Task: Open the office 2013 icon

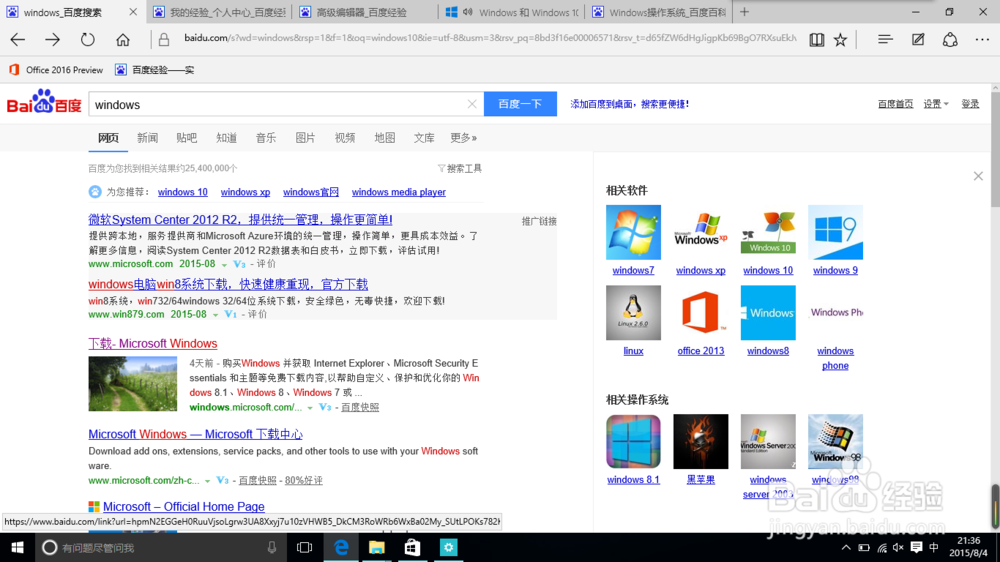Action: pyautogui.click(x=700, y=313)
